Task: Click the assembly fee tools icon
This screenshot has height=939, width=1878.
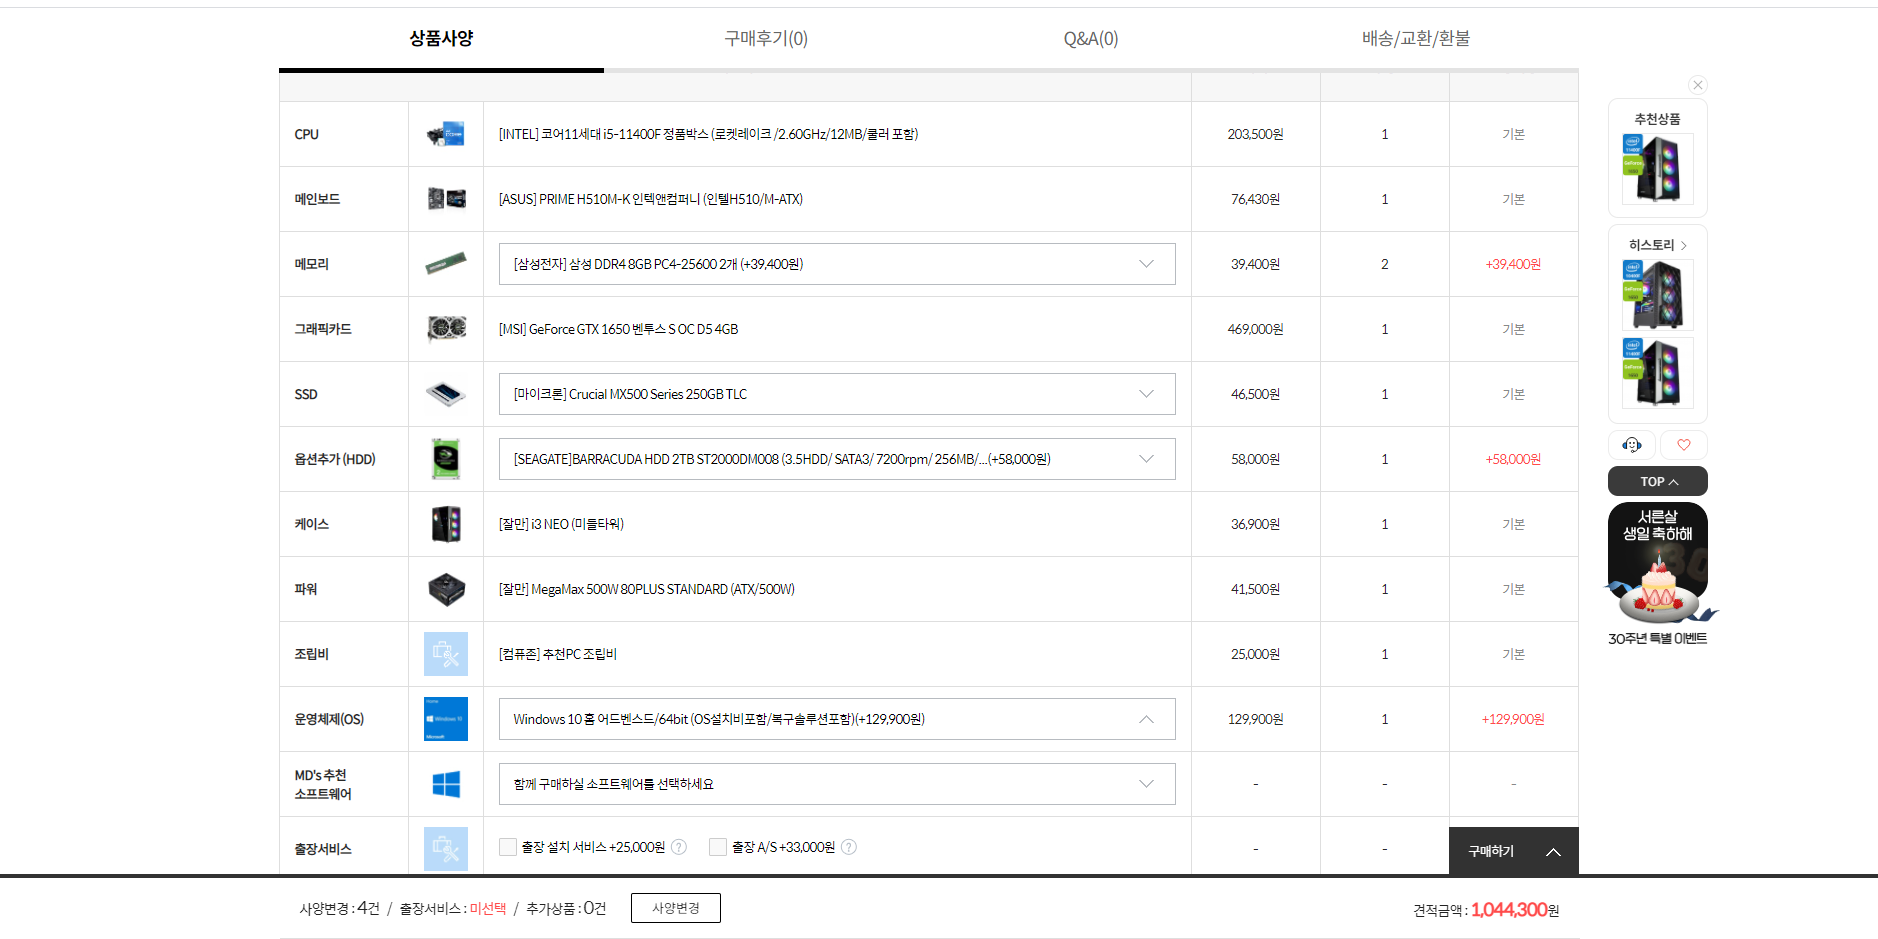Action: click(x=446, y=654)
